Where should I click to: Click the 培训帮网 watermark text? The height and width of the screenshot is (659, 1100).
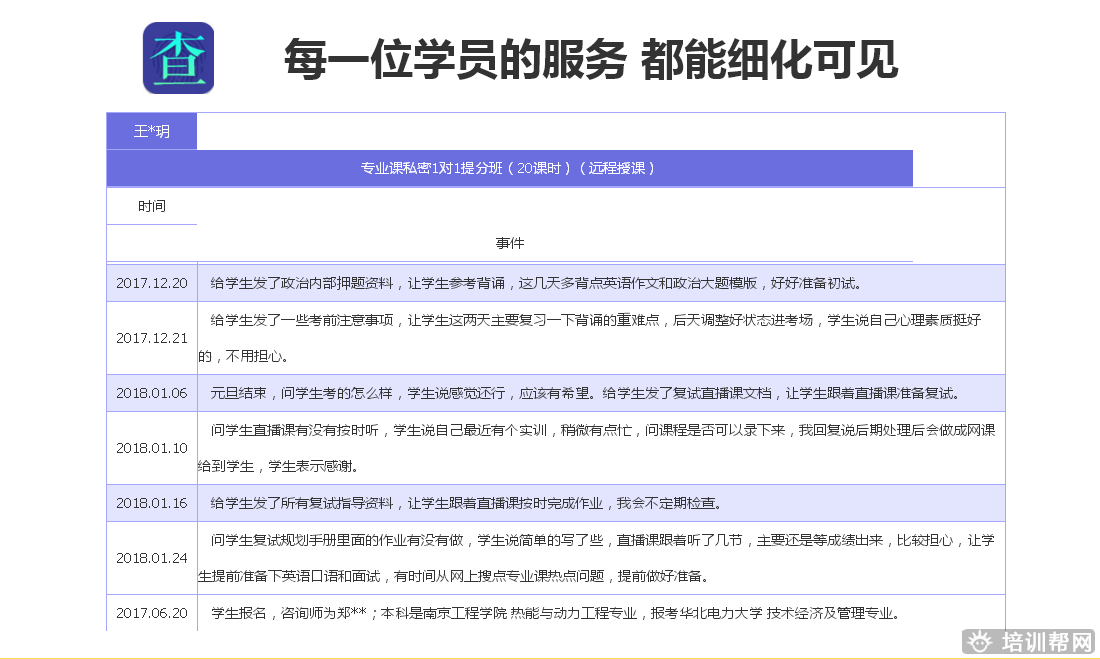(x=1045, y=642)
